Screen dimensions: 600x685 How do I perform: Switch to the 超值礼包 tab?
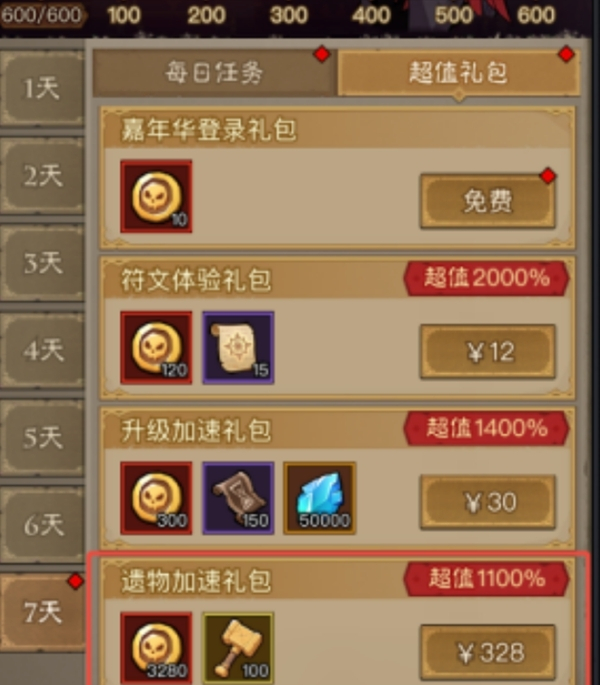point(458,73)
